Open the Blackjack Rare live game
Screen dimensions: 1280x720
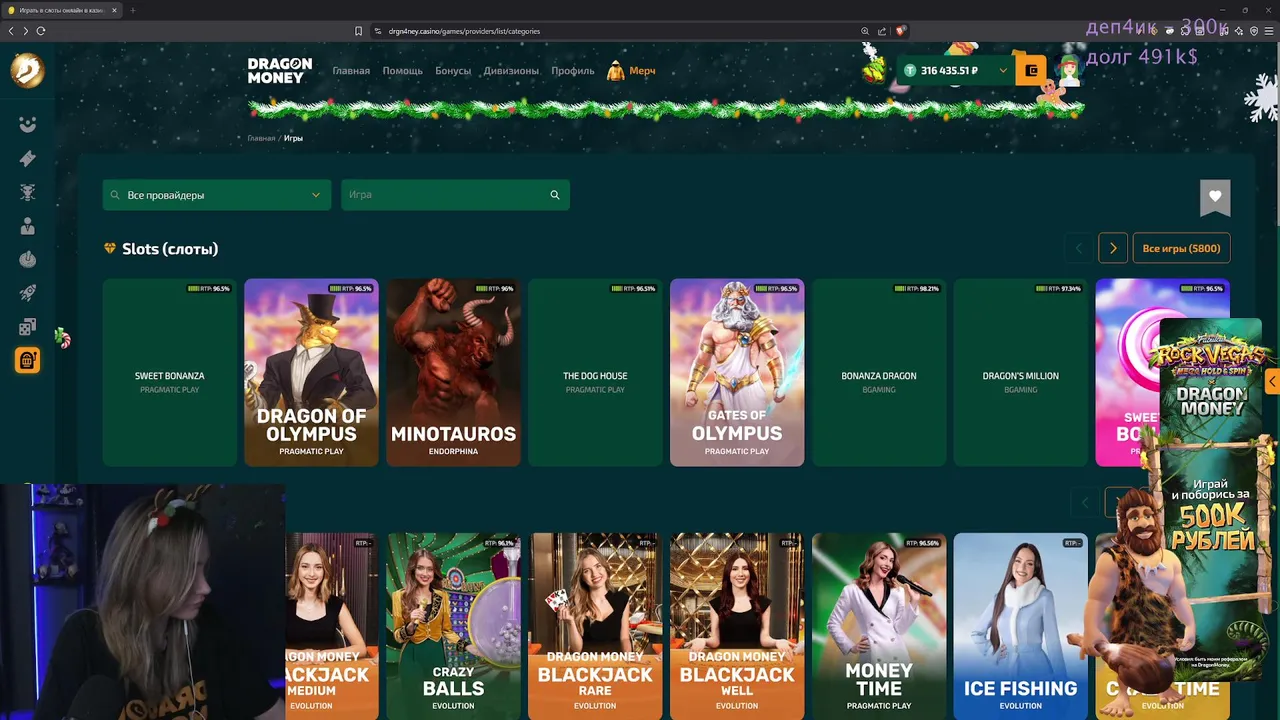tap(595, 626)
